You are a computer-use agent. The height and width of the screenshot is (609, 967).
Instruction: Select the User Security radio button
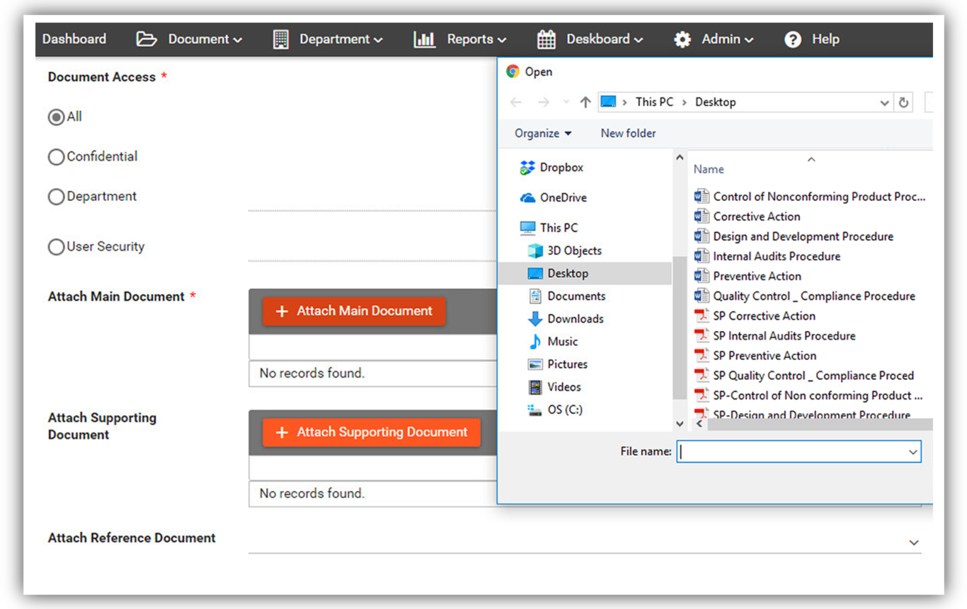pos(56,247)
